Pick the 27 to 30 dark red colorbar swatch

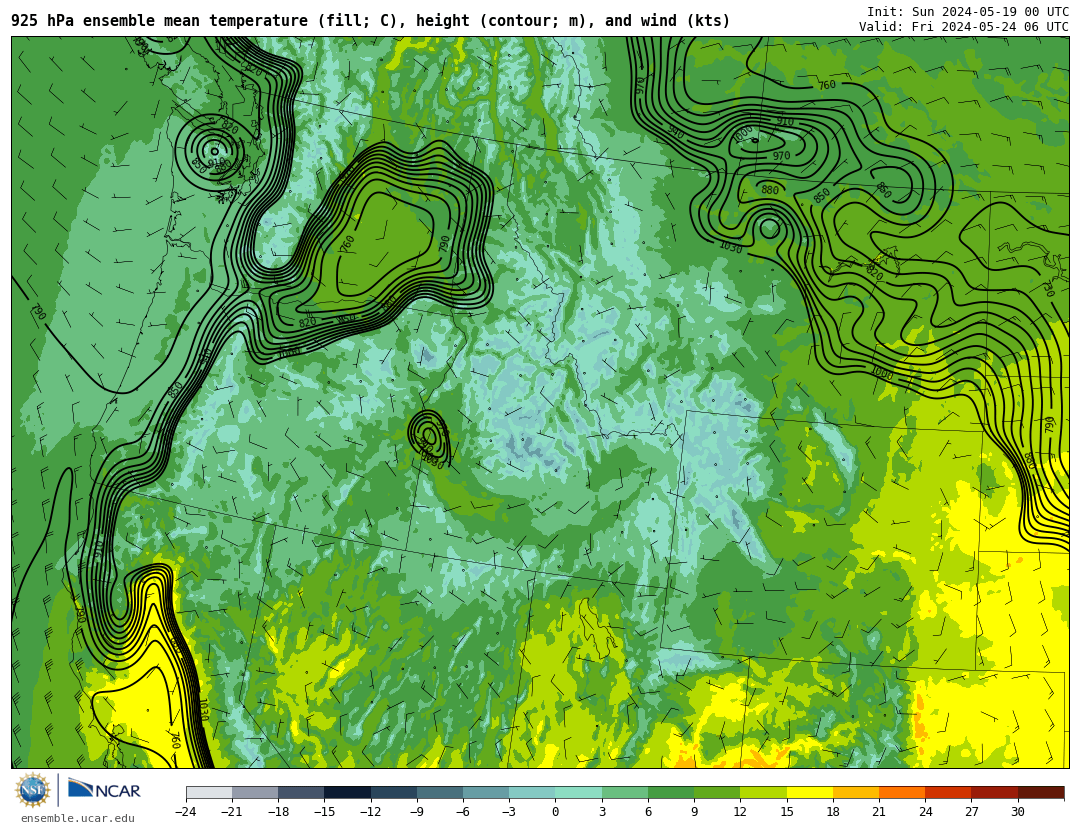tap(994, 792)
